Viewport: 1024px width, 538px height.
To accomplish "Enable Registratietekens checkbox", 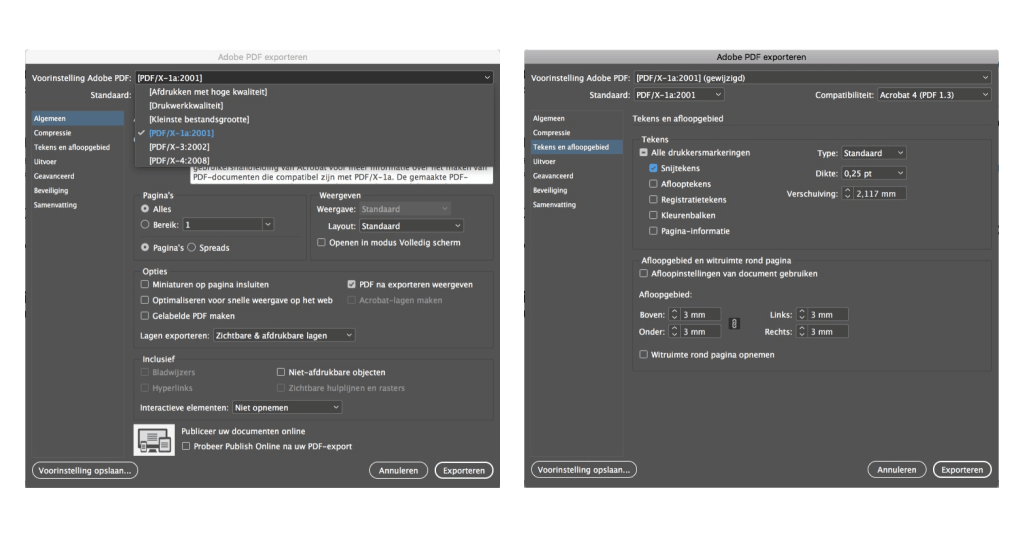I will [x=653, y=200].
